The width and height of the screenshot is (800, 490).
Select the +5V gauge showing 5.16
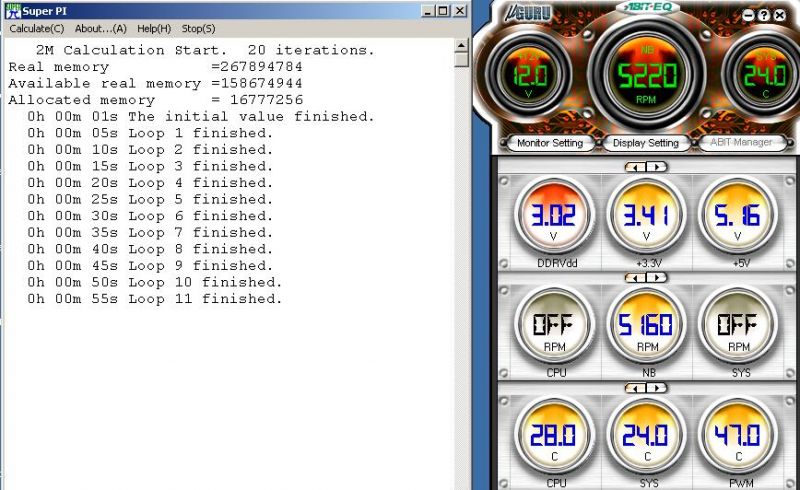738,215
